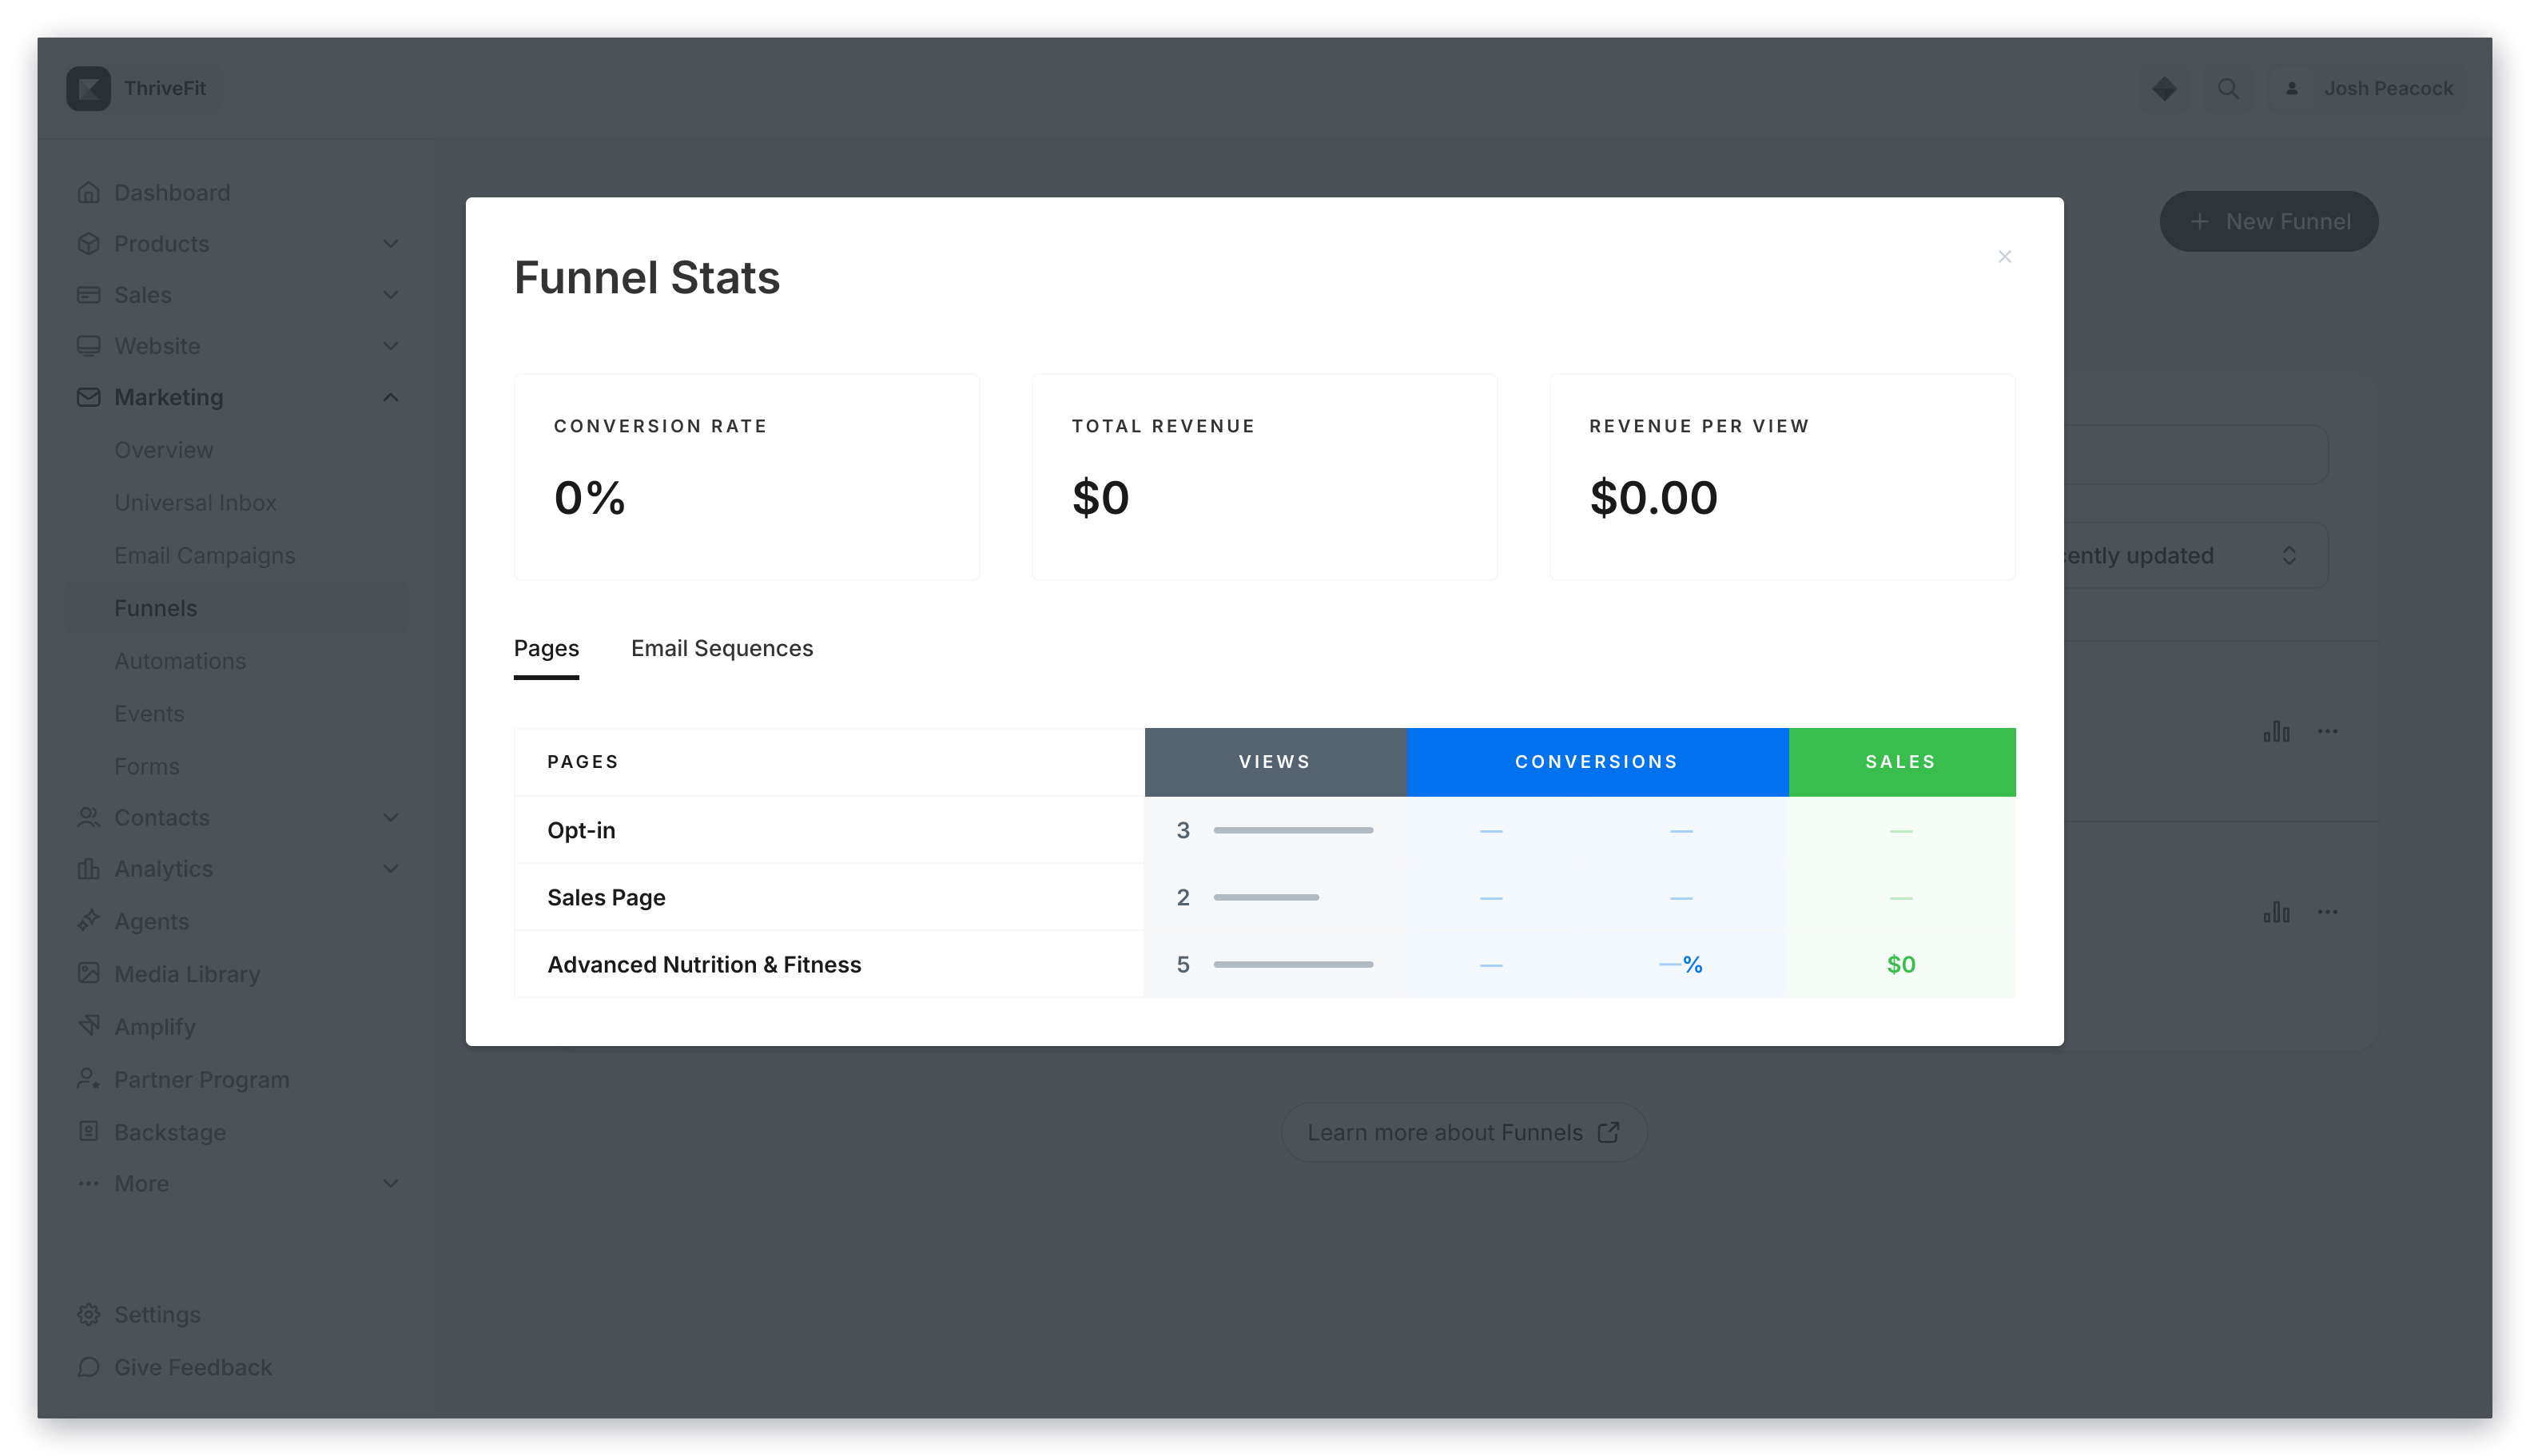This screenshot has width=2530, height=1456.
Task: Click the Sales Page views progress bar
Action: (1266, 897)
